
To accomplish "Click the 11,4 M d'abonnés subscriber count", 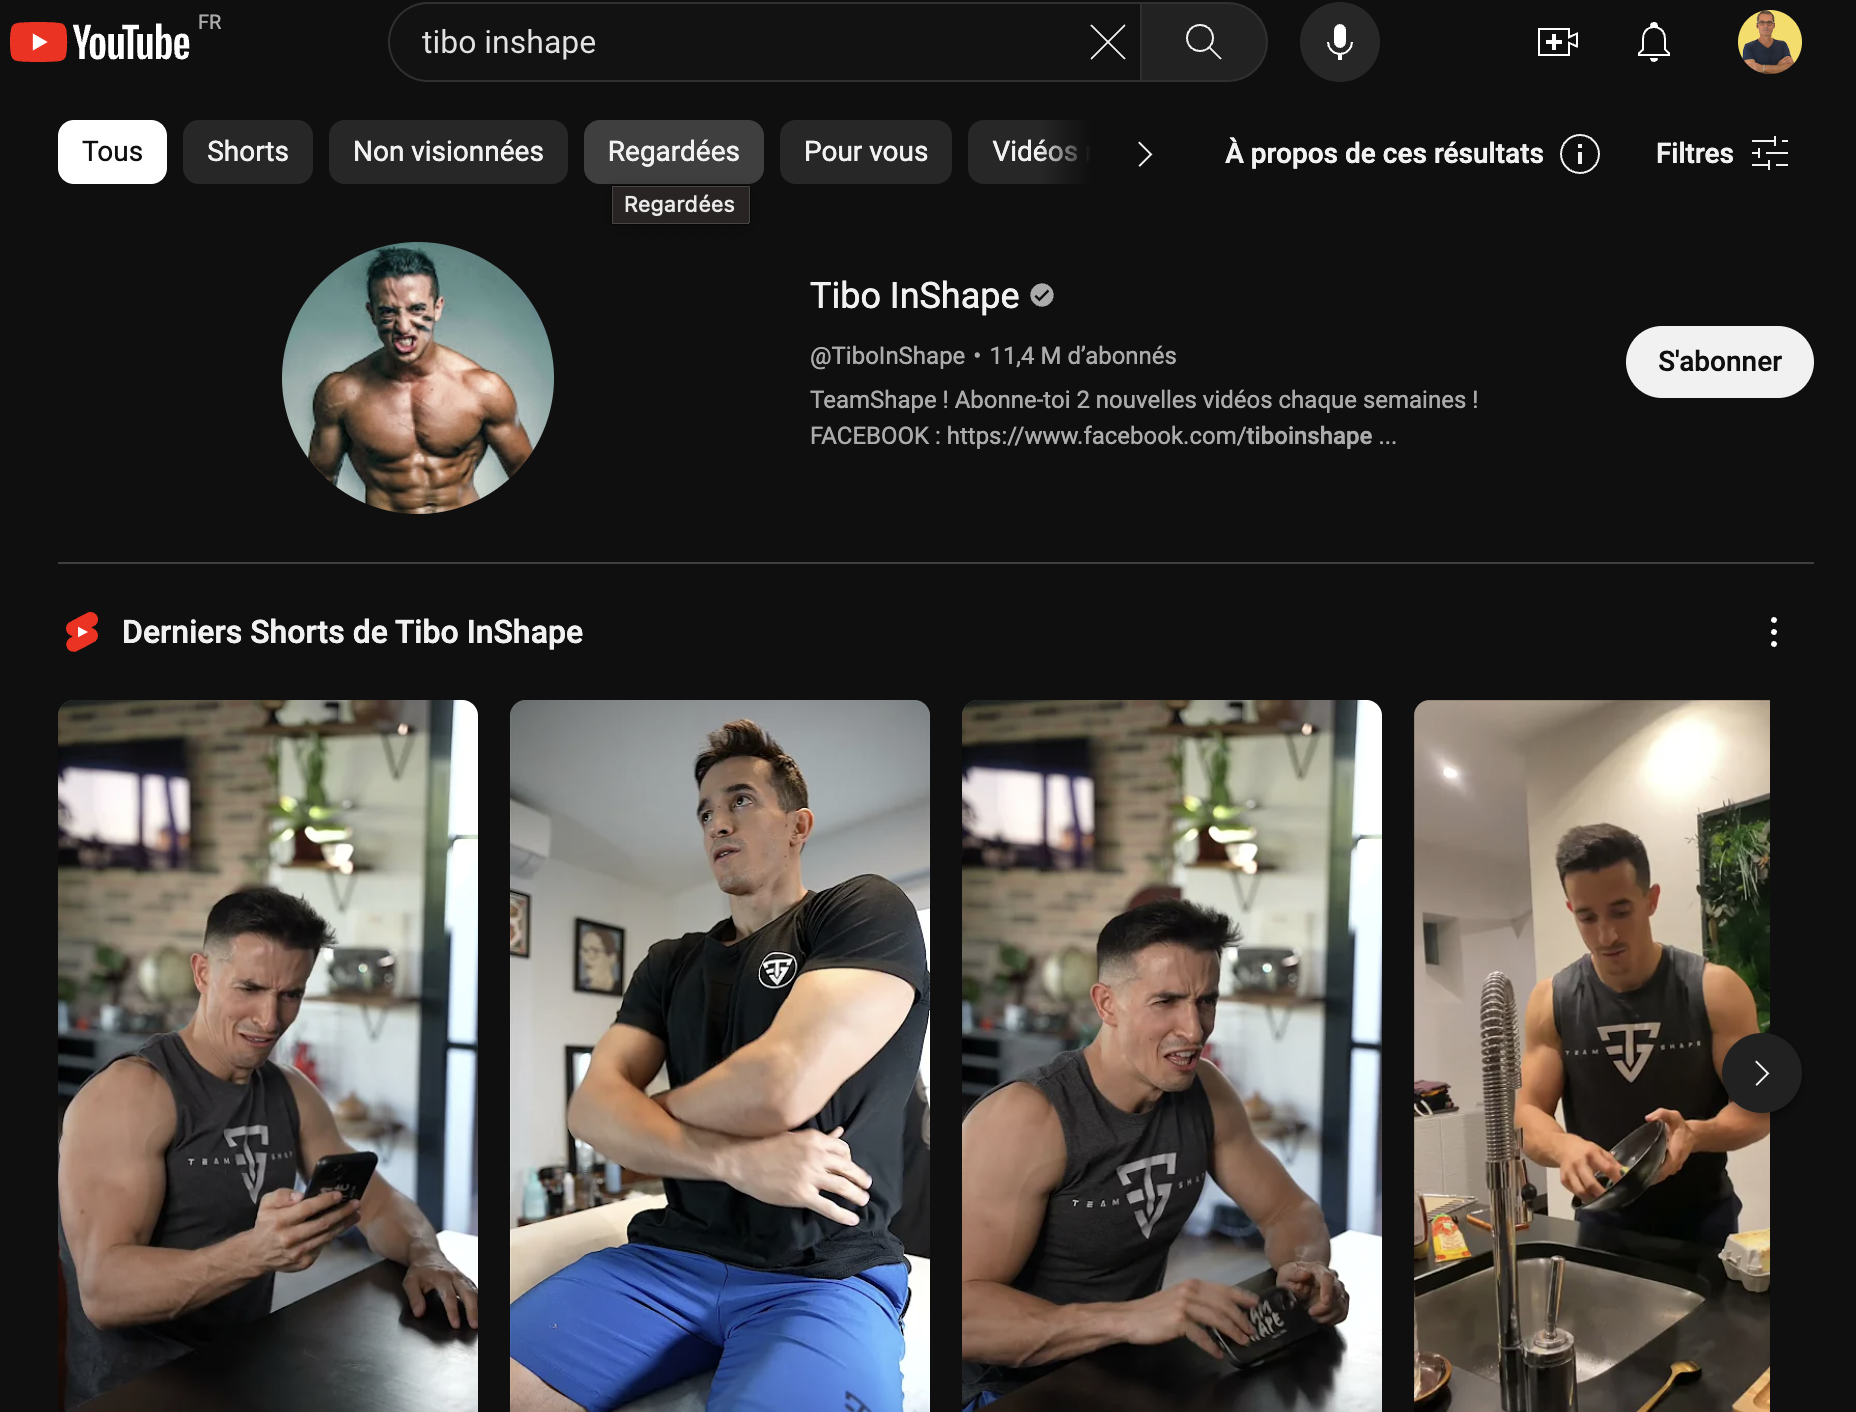I will [1082, 356].
